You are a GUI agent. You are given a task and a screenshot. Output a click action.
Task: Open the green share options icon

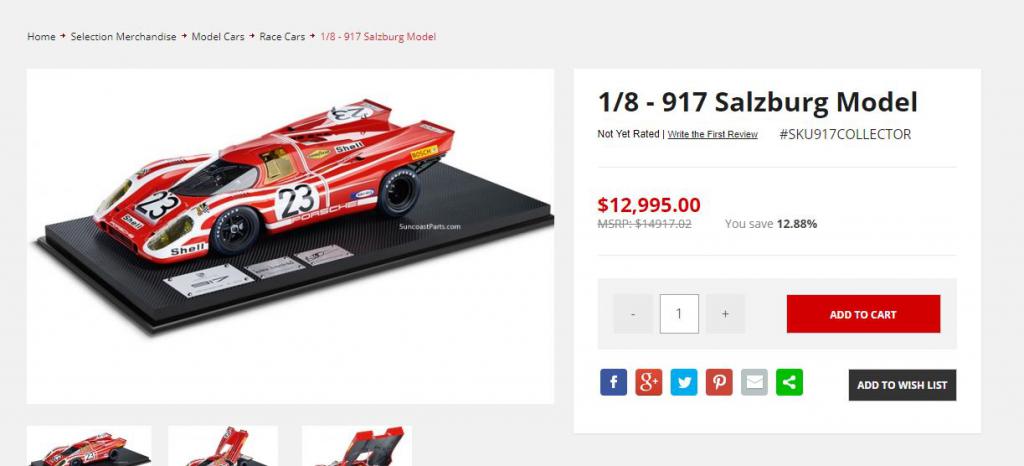click(790, 382)
